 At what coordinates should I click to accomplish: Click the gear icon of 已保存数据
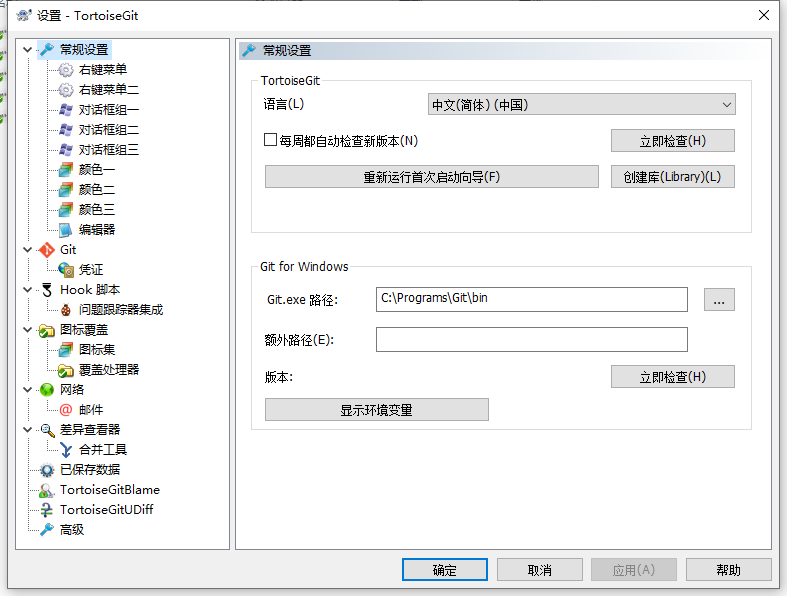coord(47,469)
